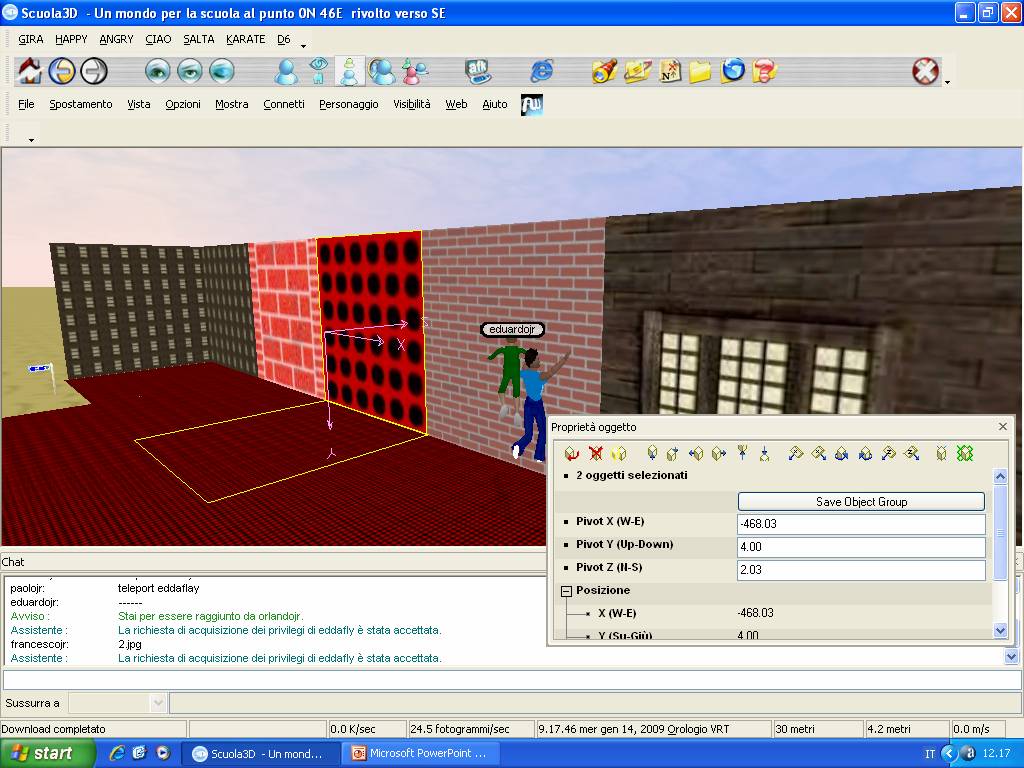
Task: Move object left with left-arrow cube icon
Action: 696,453
